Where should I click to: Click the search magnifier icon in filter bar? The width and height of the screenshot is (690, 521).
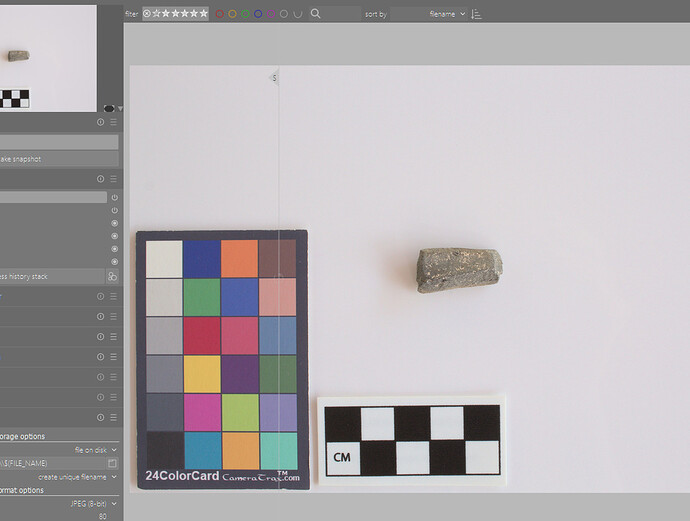tap(316, 14)
